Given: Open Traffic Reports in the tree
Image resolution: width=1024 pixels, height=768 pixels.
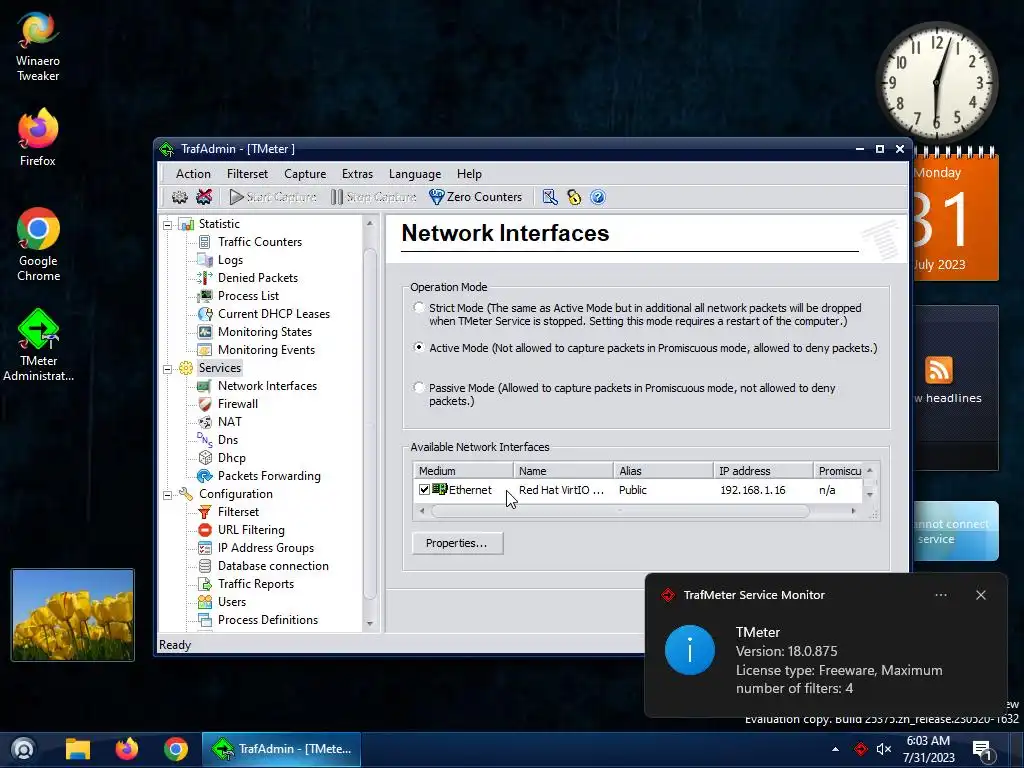Looking at the screenshot, I should click(x=255, y=584).
